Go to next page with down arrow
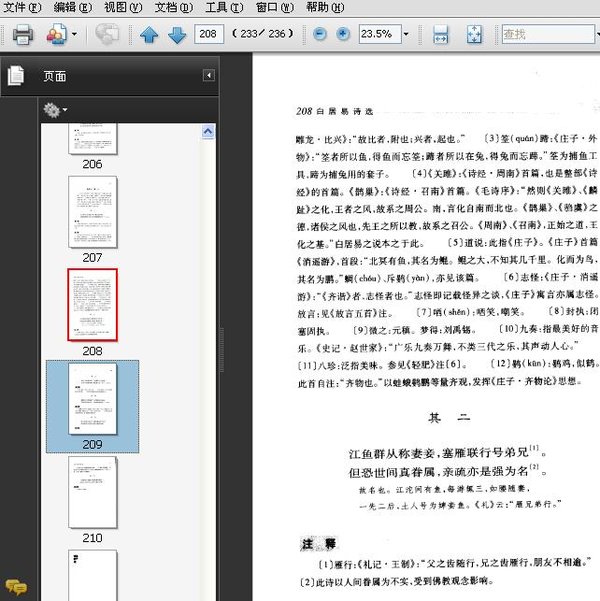The image size is (600, 601). coord(177,35)
